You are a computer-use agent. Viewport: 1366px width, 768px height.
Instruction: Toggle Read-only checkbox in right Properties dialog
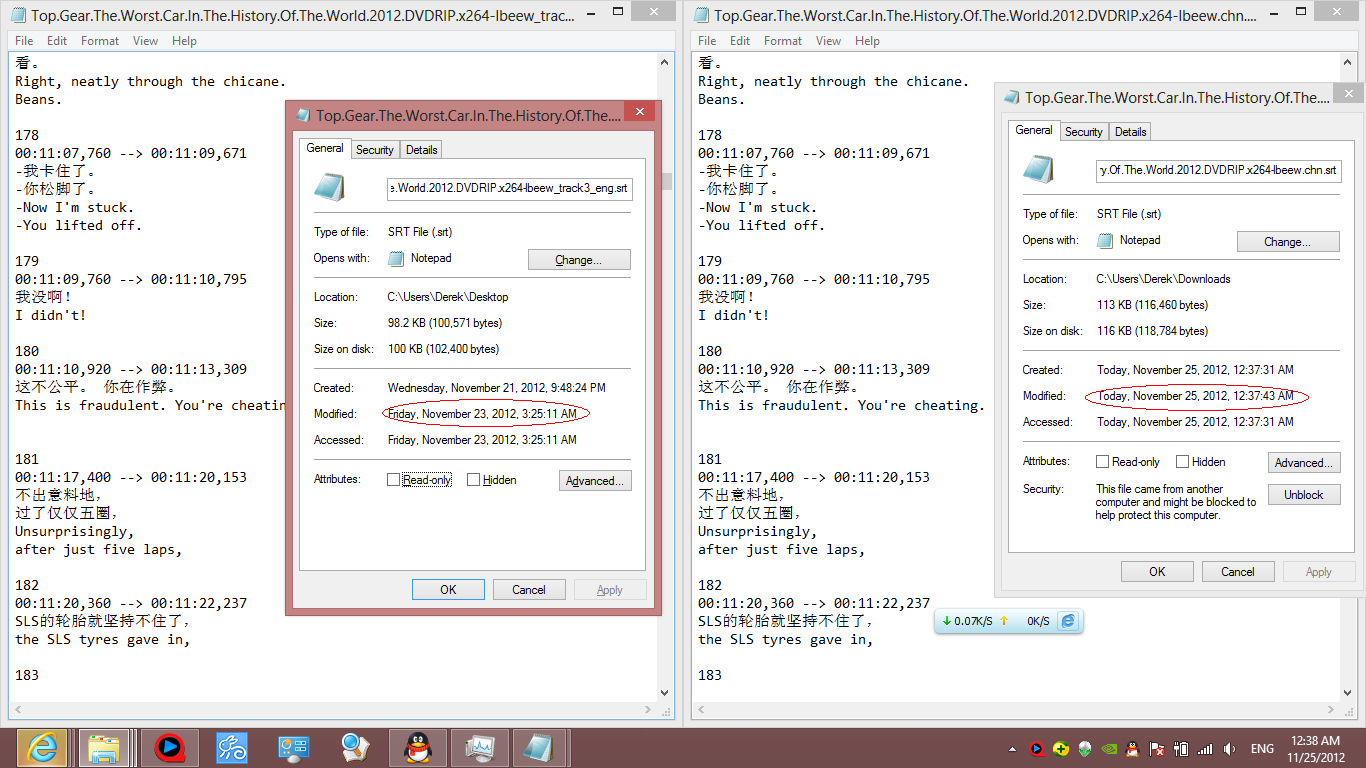pyautogui.click(x=1103, y=462)
